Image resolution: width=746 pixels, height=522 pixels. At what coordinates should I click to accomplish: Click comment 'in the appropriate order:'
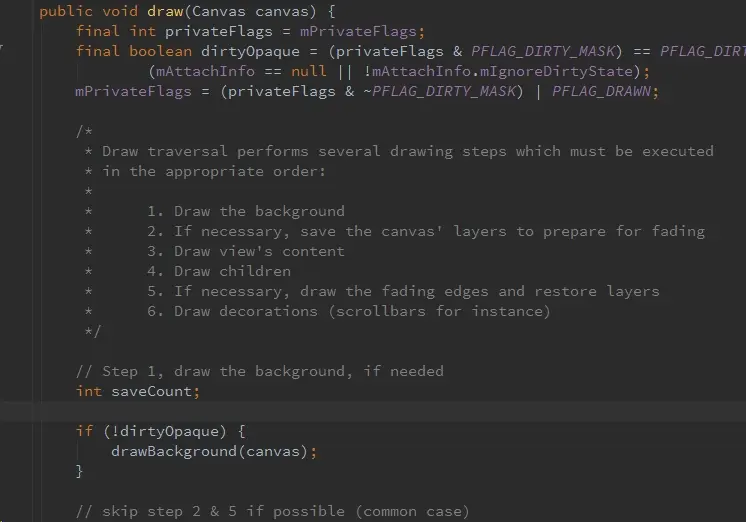pos(214,171)
